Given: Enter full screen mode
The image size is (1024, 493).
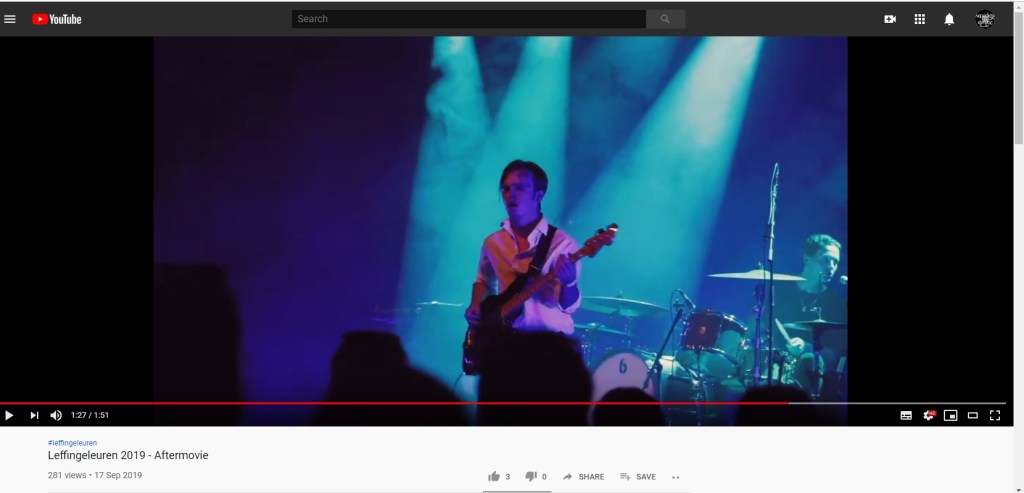Looking at the screenshot, I should coord(995,415).
